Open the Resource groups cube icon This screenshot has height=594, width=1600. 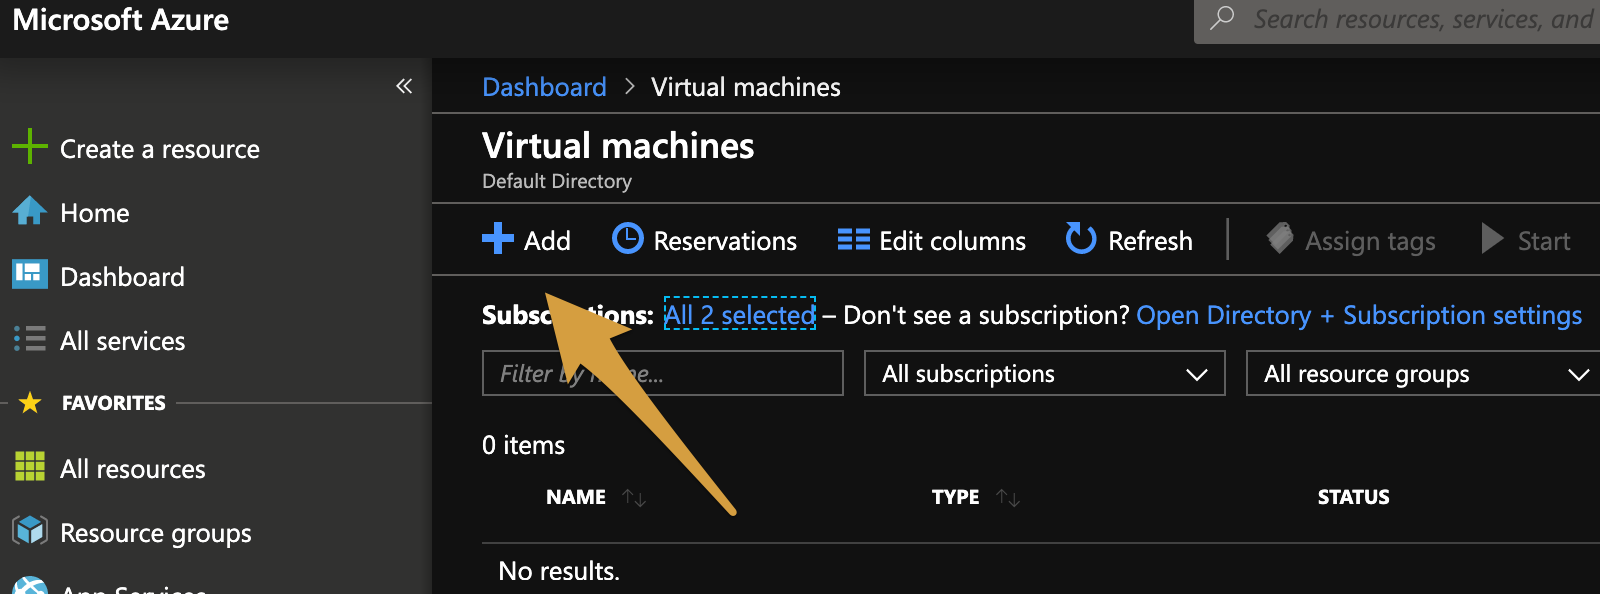click(30, 531)
